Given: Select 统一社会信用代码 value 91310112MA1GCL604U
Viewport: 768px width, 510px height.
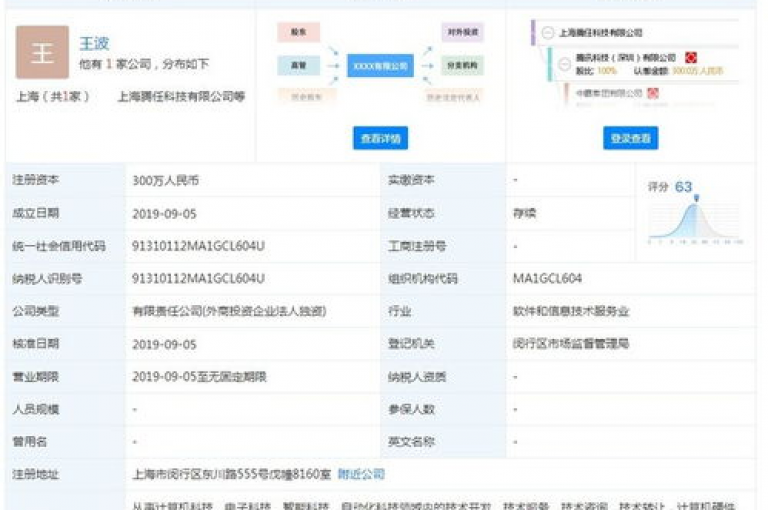Looking at the screenshot, I should tap(198, 246).
